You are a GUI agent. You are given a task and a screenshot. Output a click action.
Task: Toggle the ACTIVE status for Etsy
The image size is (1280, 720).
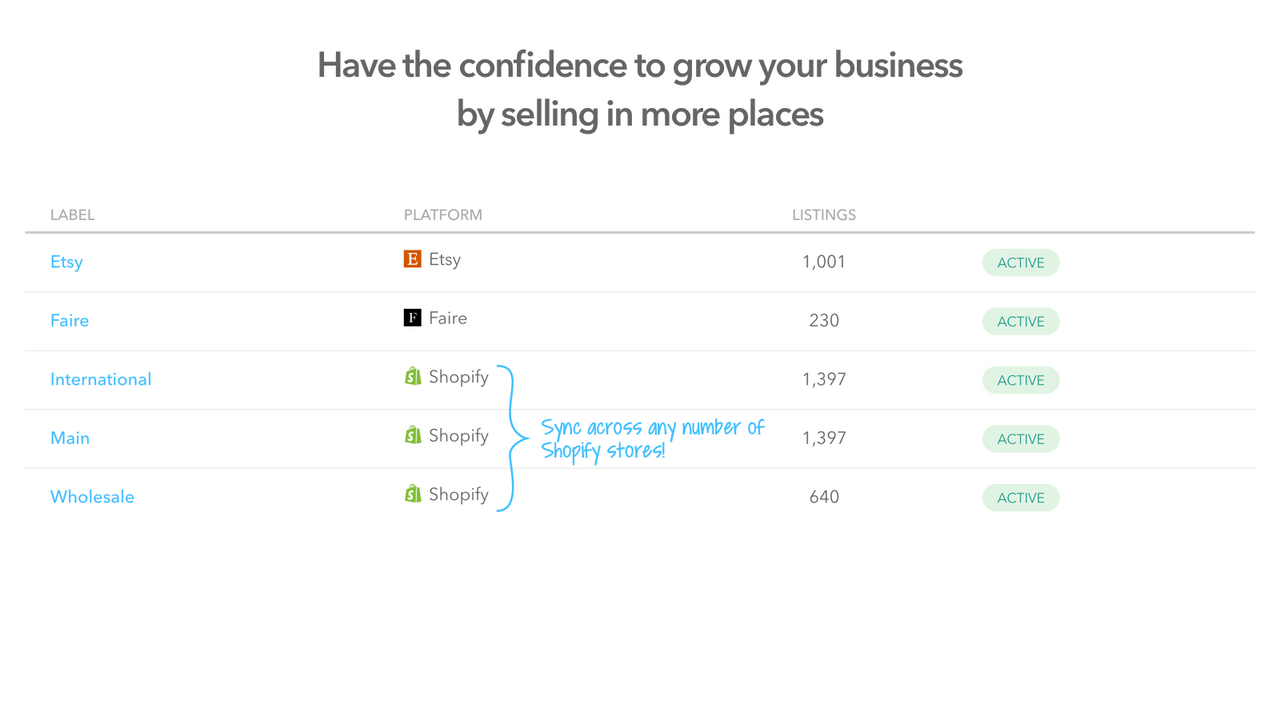point(1020,262)
